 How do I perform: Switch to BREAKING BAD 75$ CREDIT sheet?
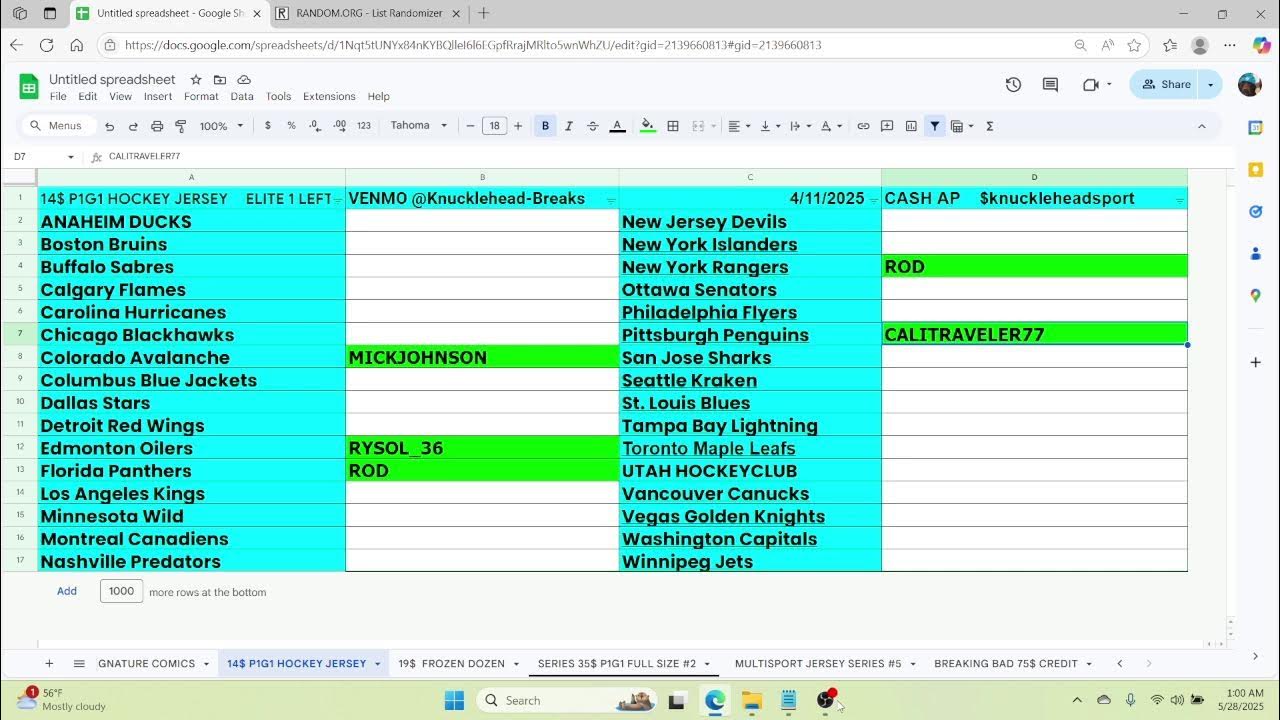1006,664
